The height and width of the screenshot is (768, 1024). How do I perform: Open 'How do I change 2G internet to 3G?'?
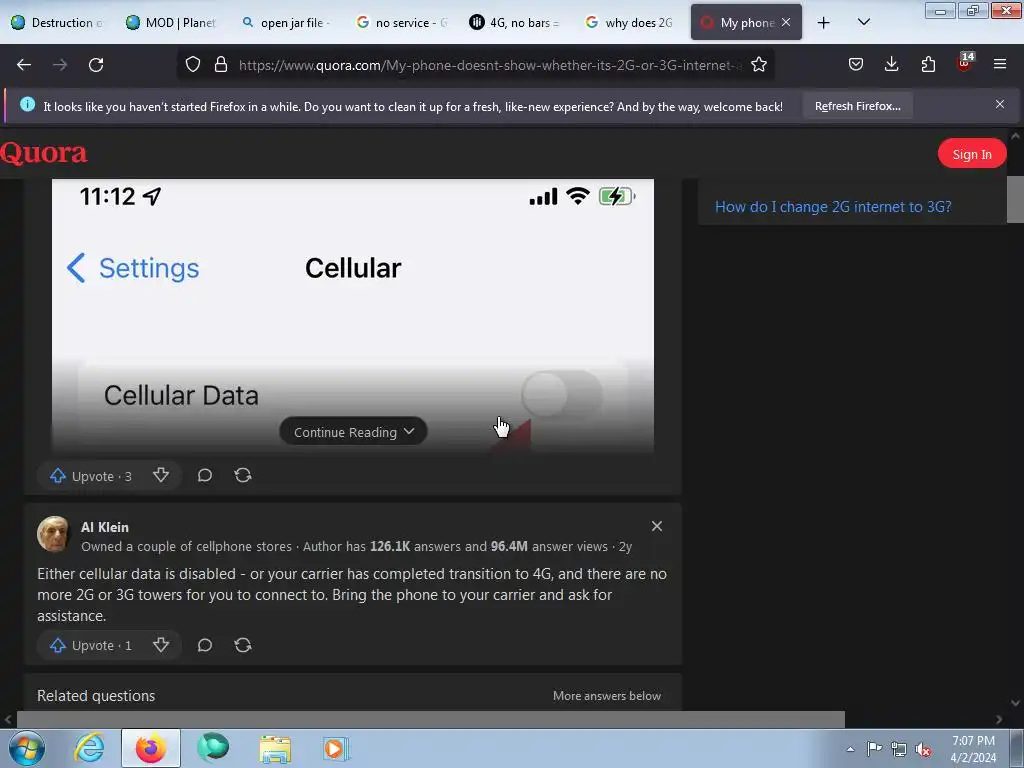pos(833,206)
